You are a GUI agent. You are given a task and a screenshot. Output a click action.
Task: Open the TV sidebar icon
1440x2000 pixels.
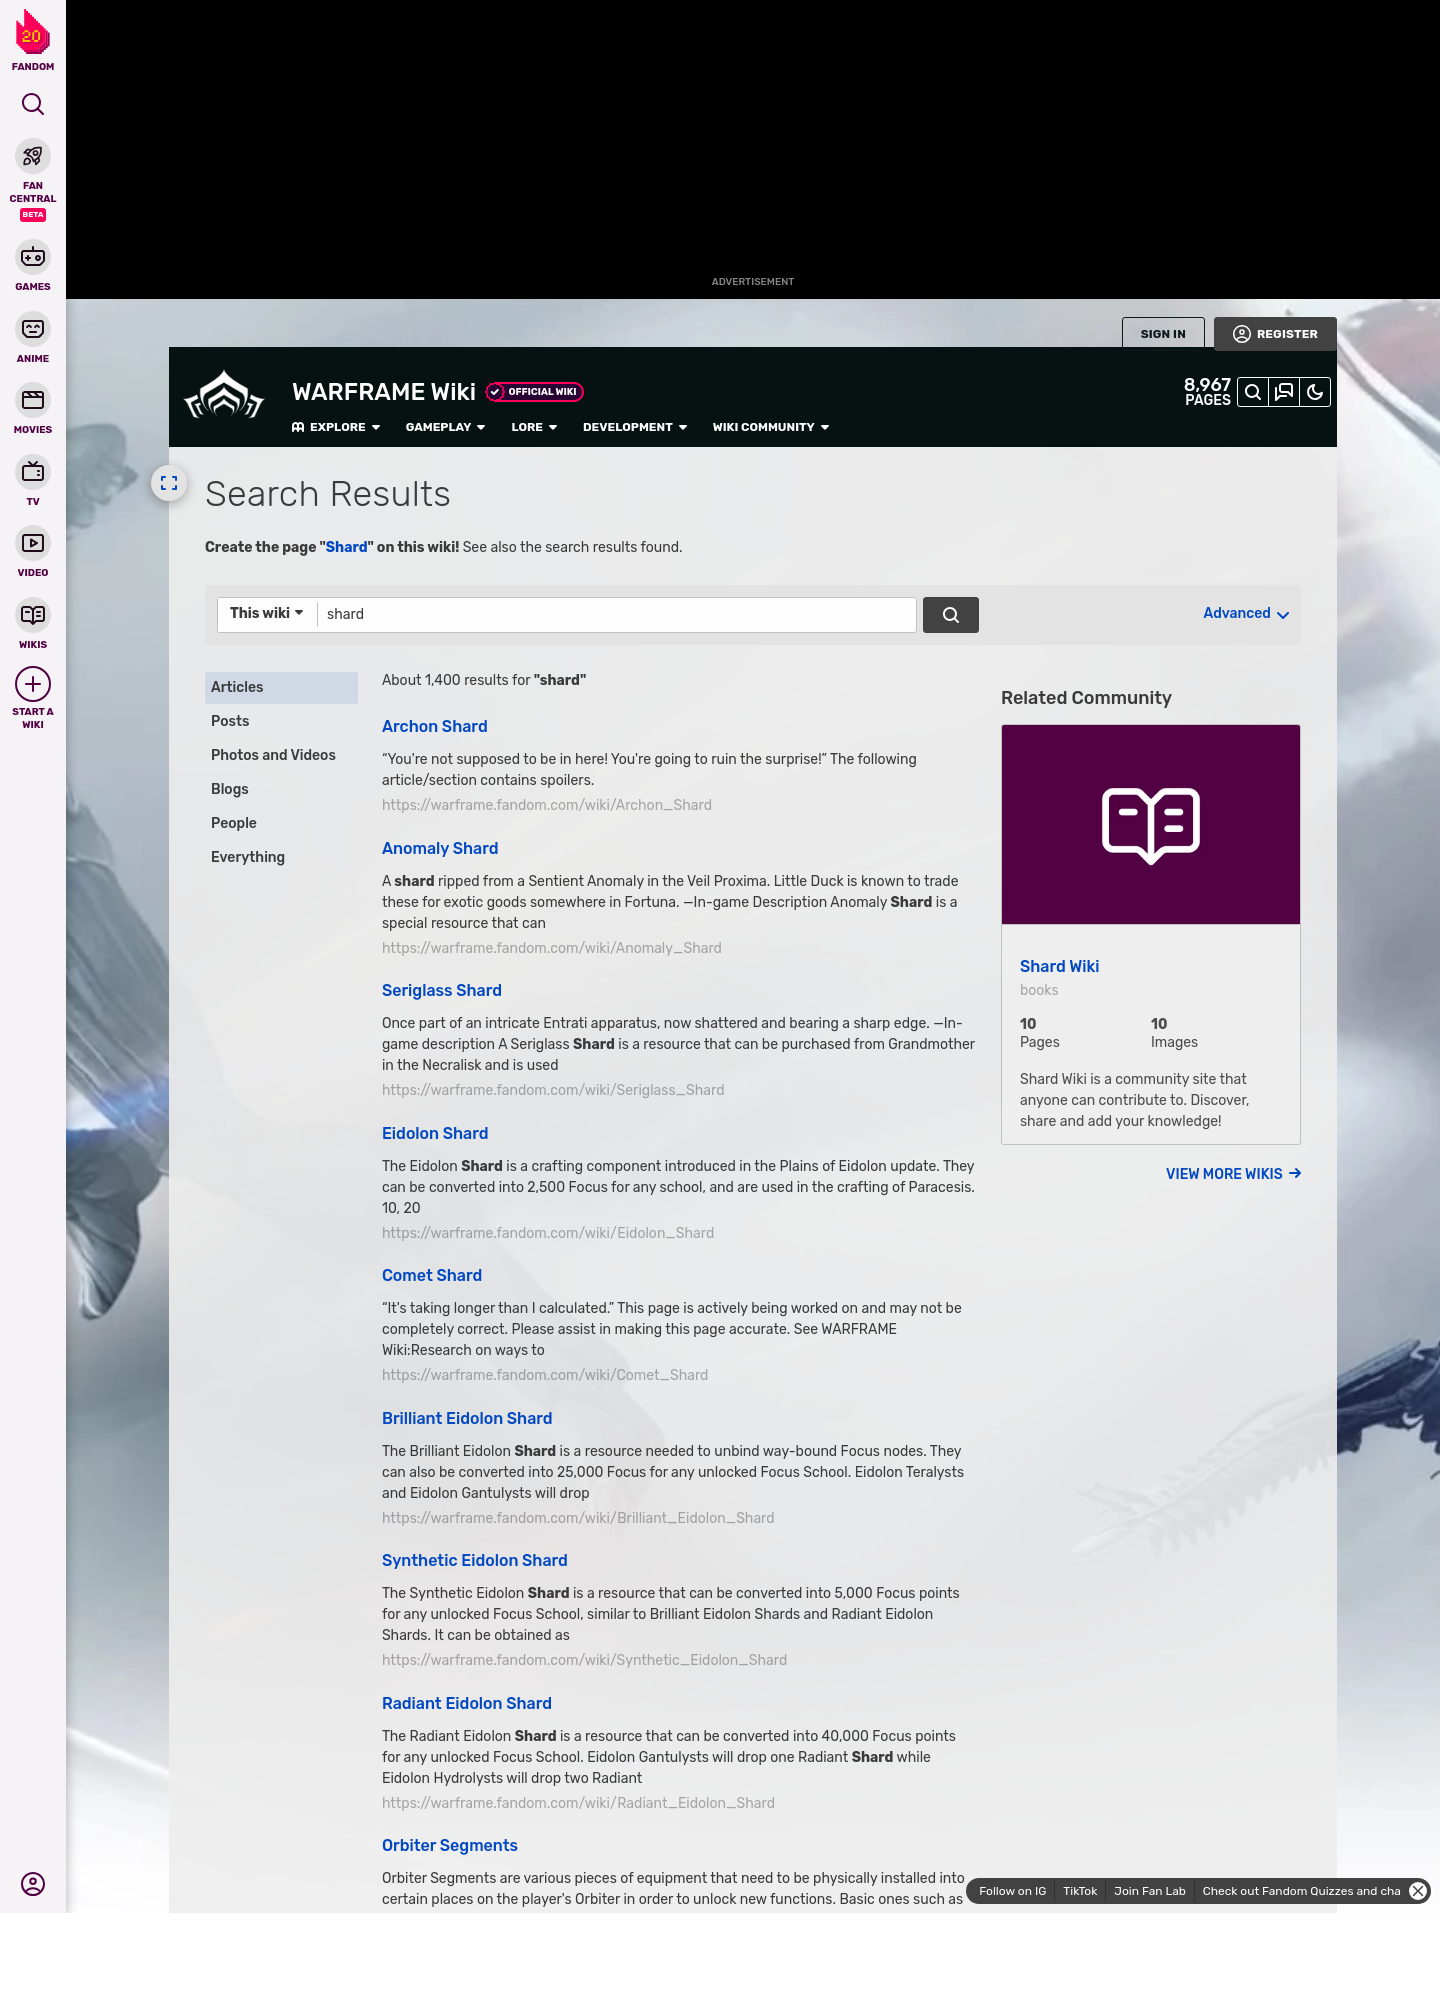click(x=33, y=471)
